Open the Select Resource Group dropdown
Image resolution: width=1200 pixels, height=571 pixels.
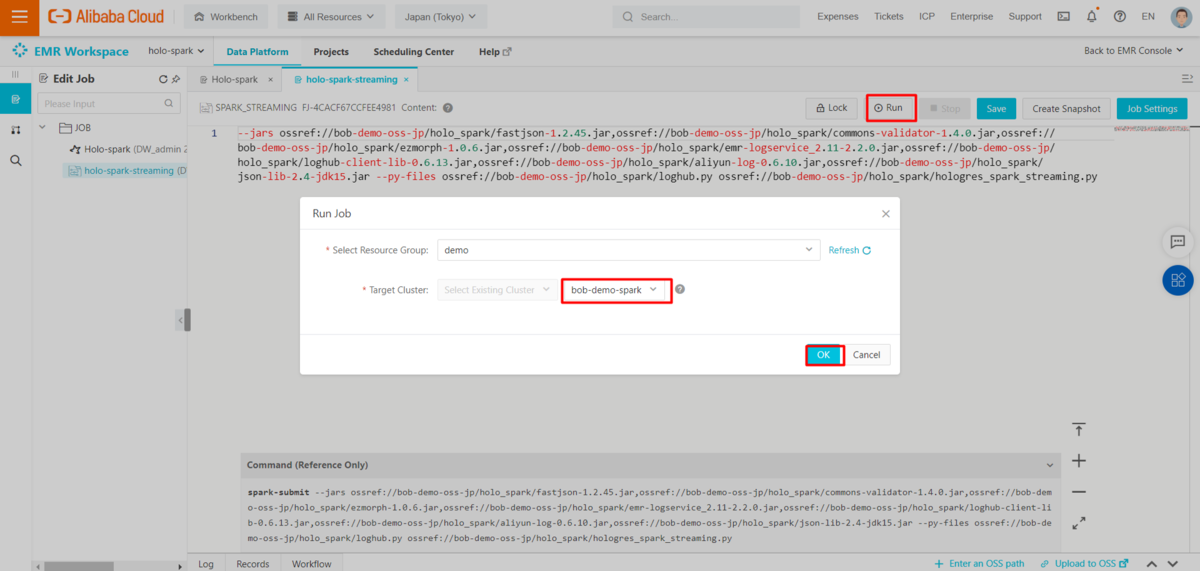[628, 250]
